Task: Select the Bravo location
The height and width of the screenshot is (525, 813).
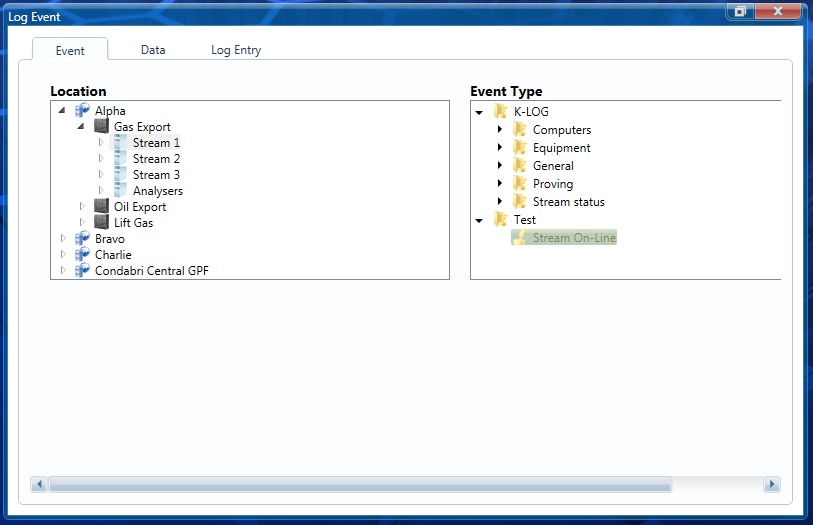Action: (110, 239)
